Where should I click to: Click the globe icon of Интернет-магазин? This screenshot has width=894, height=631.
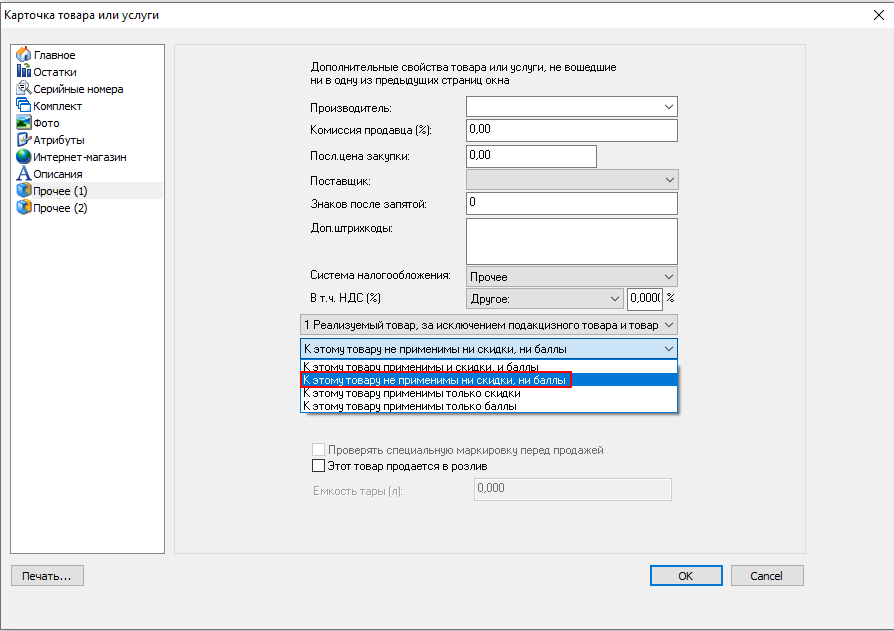click(x=23, y=156)
